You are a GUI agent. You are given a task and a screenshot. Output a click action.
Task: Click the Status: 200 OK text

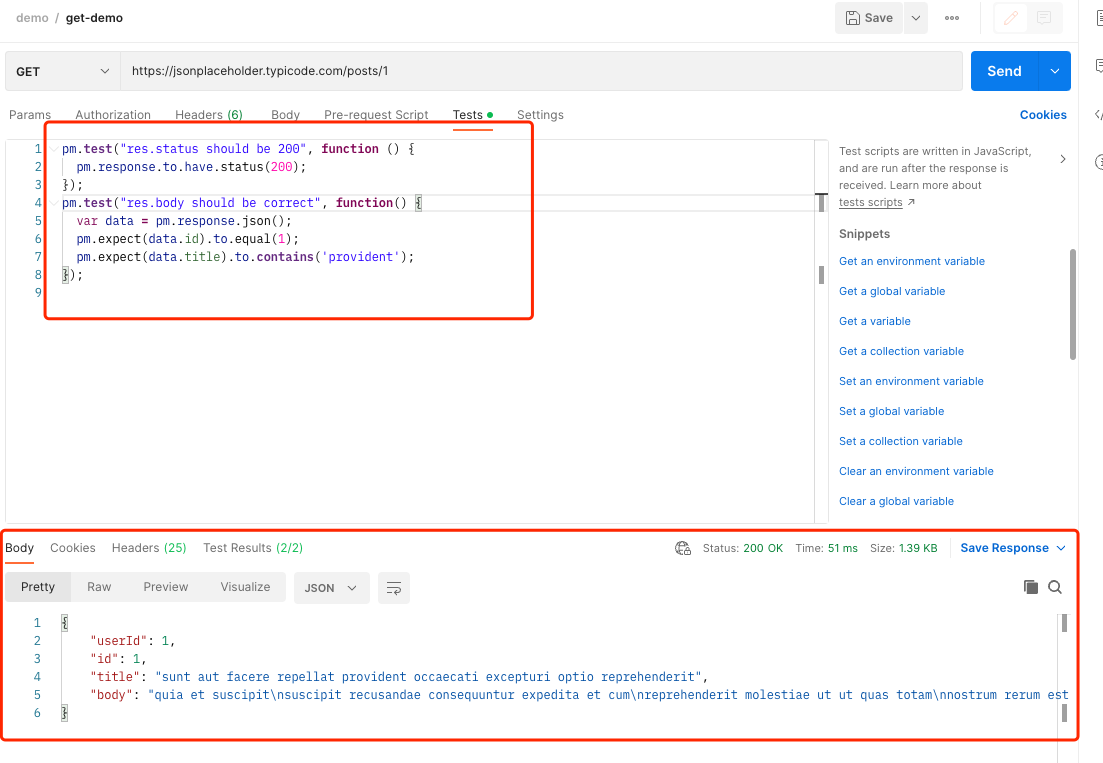tap(743, 548)
